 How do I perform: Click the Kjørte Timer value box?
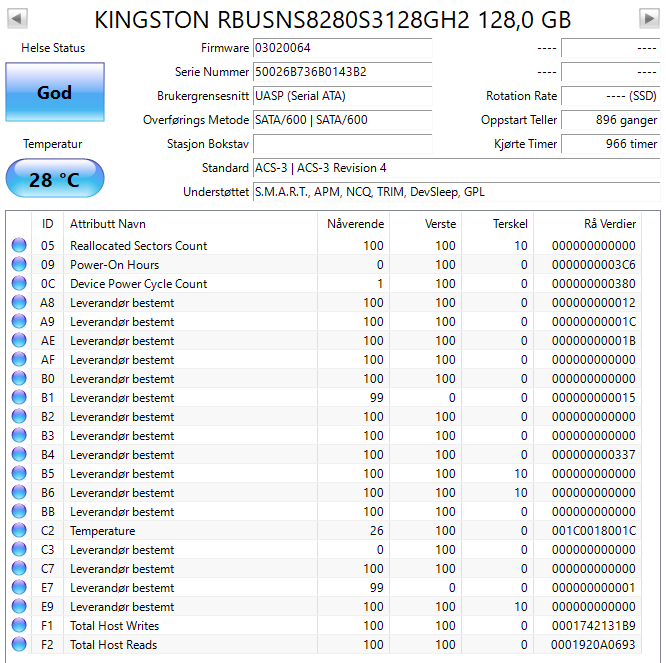[x=610, y=144]
